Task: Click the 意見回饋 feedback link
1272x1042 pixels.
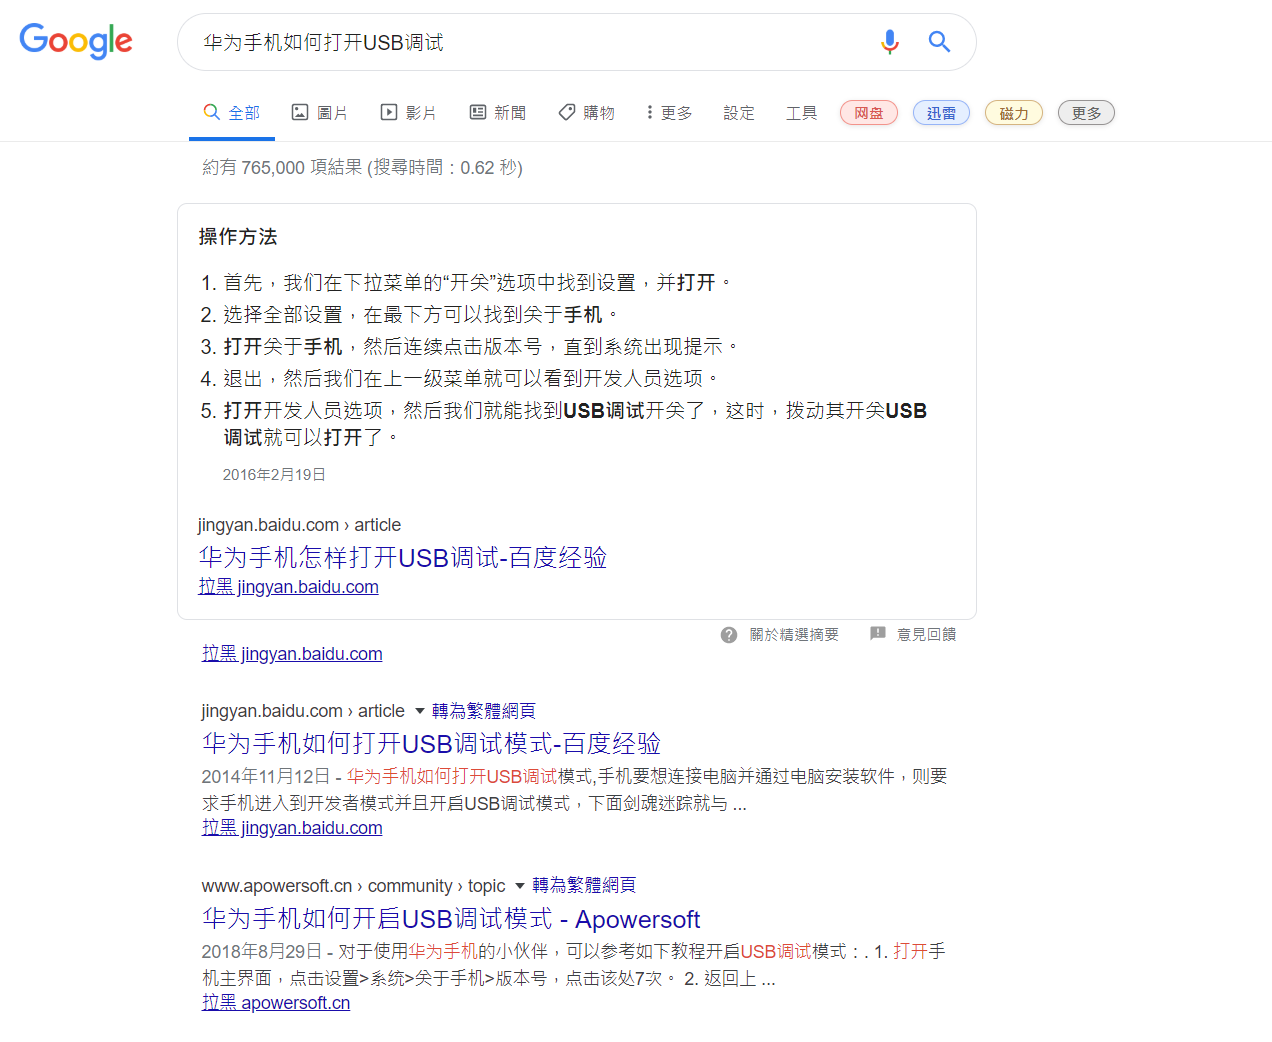Action: coord(926,635)
